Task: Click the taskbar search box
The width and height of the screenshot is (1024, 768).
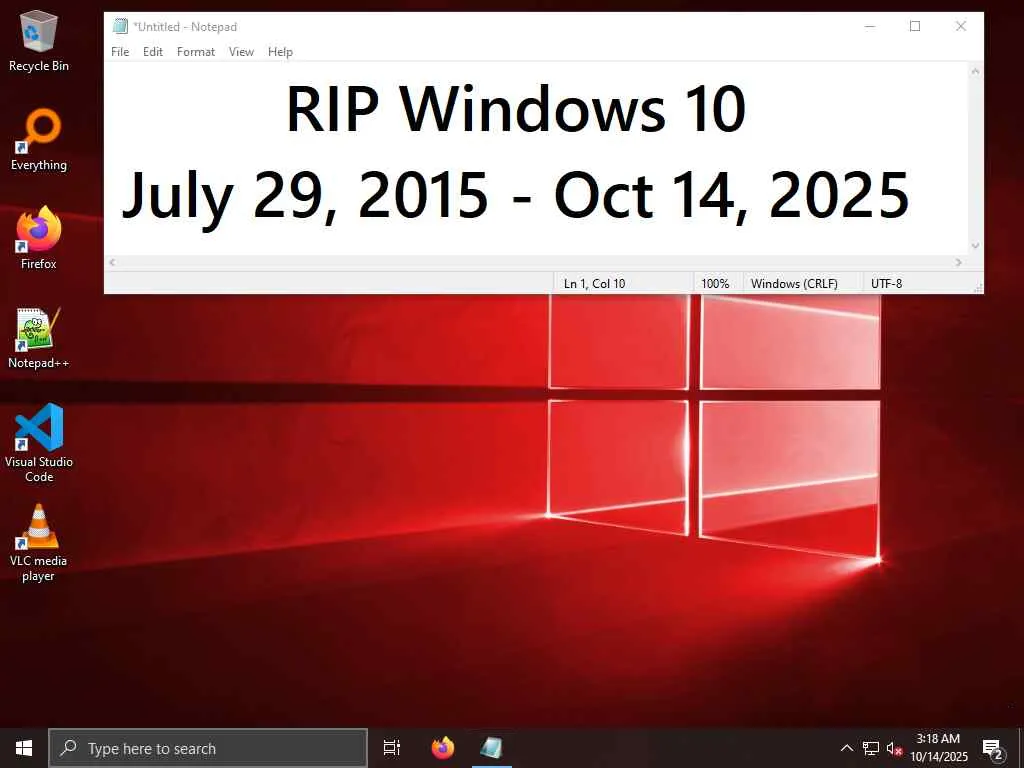Action: tap(208, 748)
